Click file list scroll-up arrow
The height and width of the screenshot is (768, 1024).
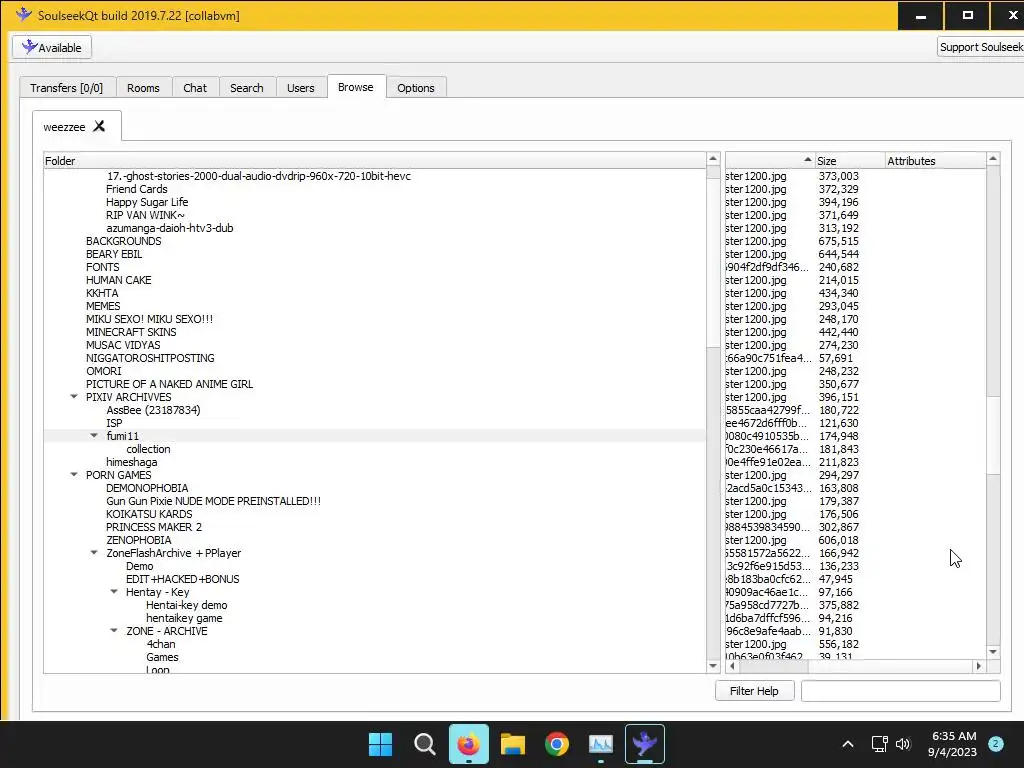click(x=993, y=159)
